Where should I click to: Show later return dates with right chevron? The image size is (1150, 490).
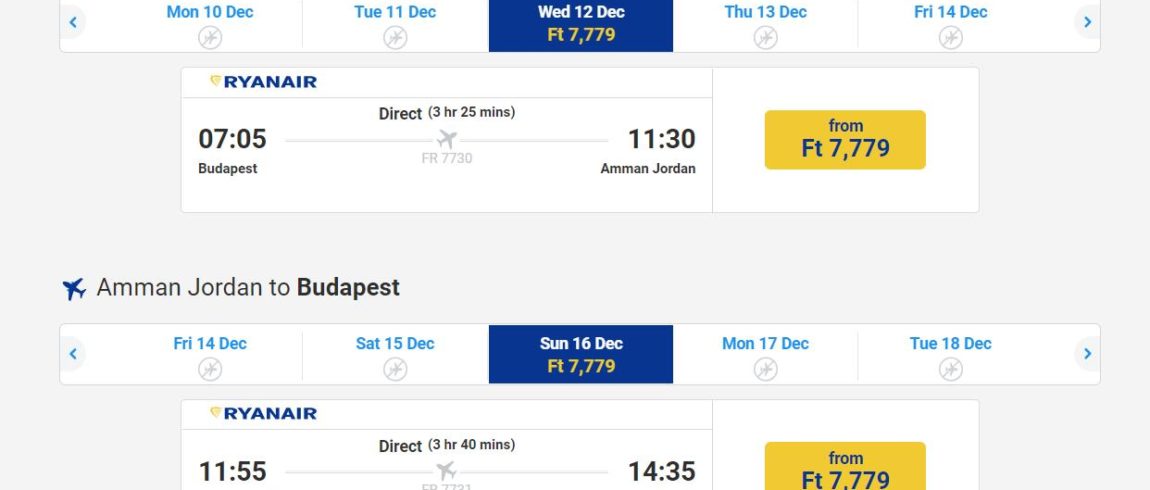pyautogui.click(x=1087, y=354)
